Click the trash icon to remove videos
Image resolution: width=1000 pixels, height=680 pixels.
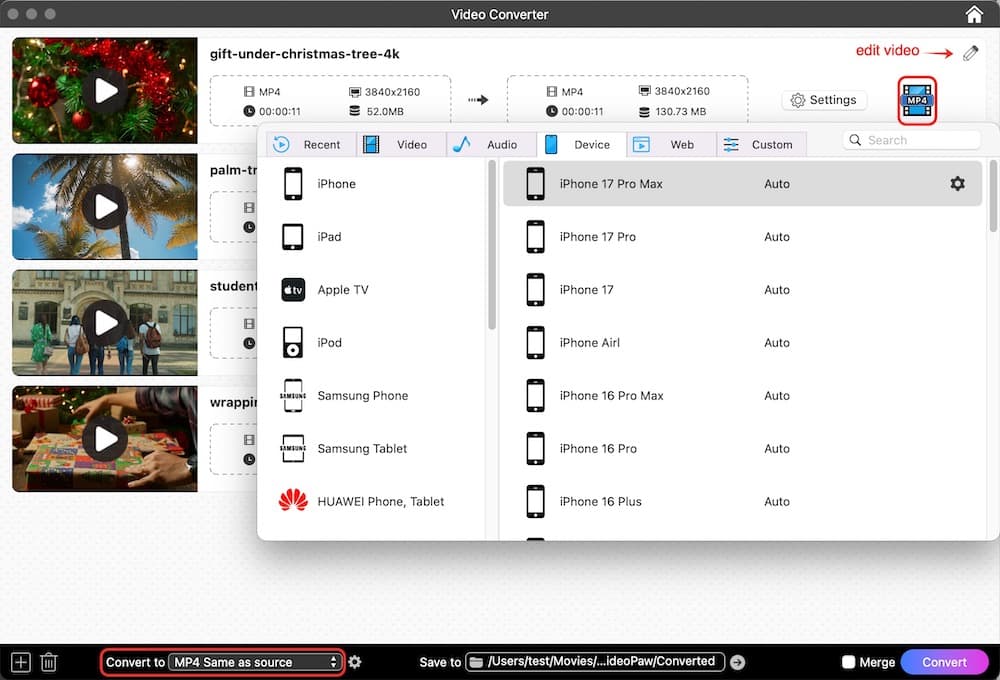[x=48, y=661]
